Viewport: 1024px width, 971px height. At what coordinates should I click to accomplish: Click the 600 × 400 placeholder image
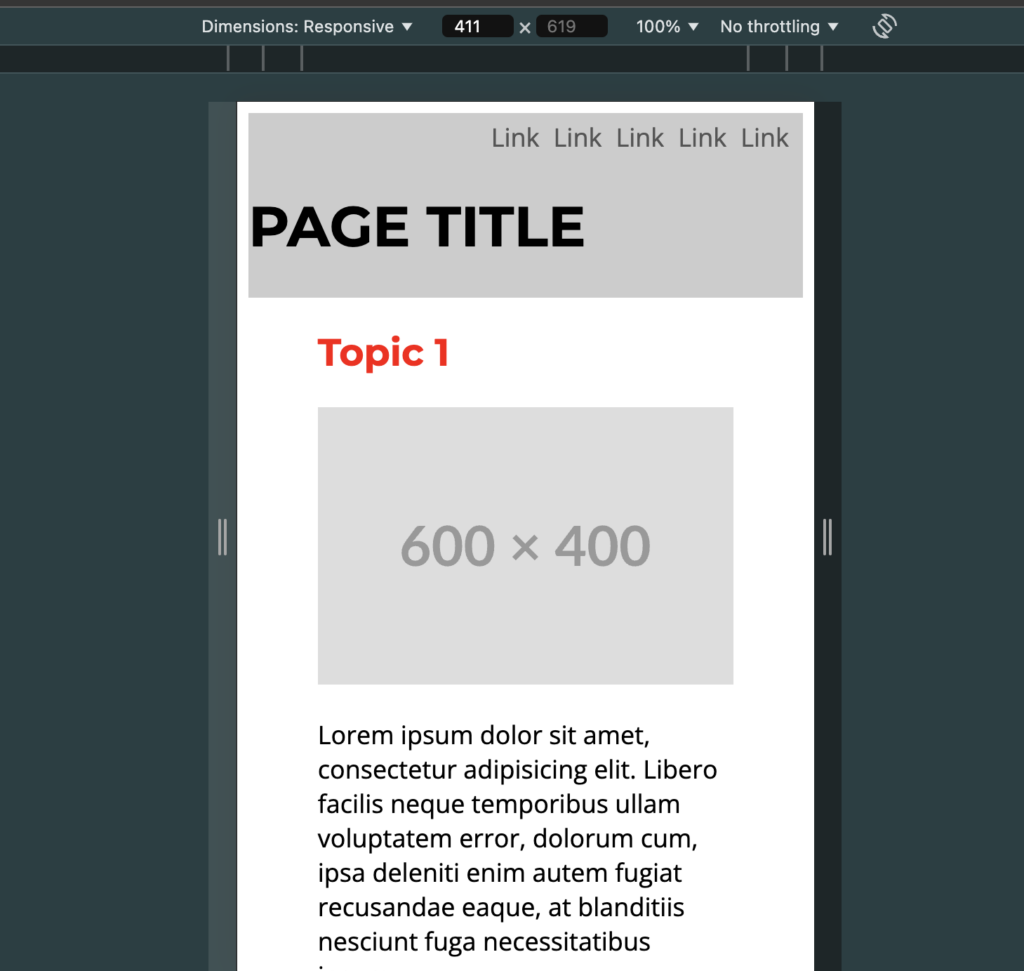[525, 546]
